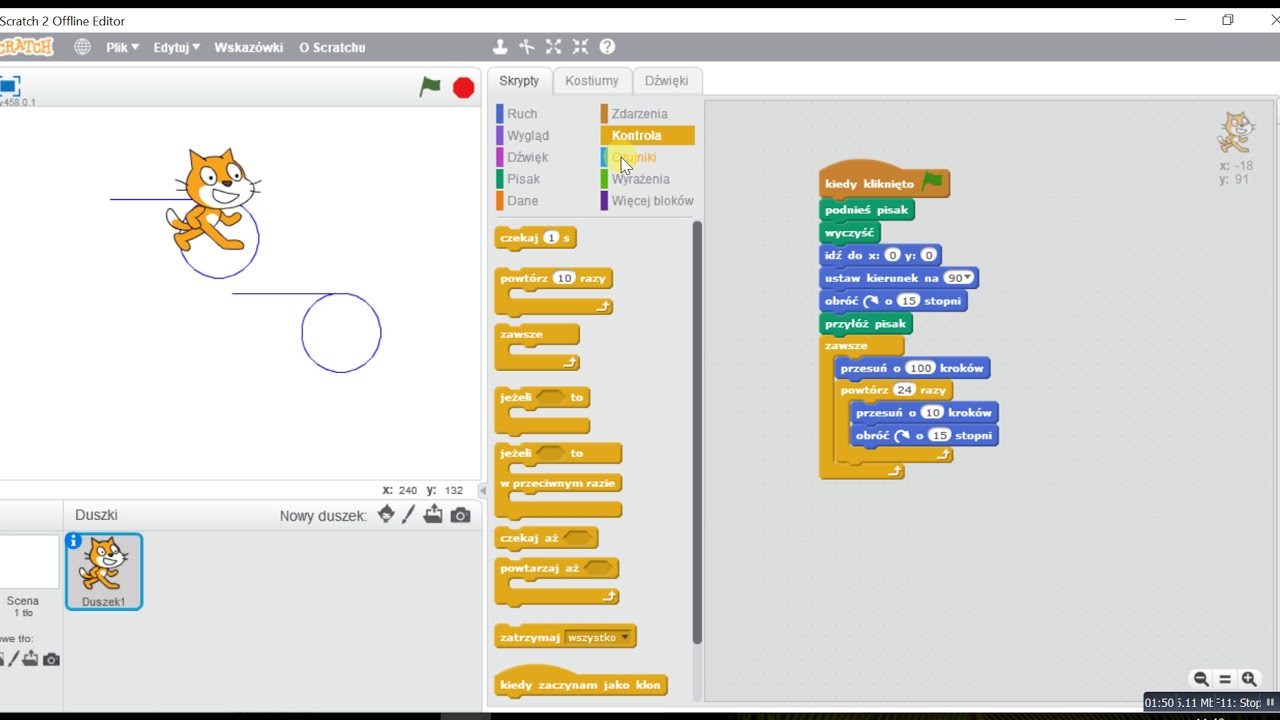Image resolution: width=1280 pixels, height=720 pixels.
Task: Open the language globe menu
Action: pyautogui.click(x=82, y=47)
